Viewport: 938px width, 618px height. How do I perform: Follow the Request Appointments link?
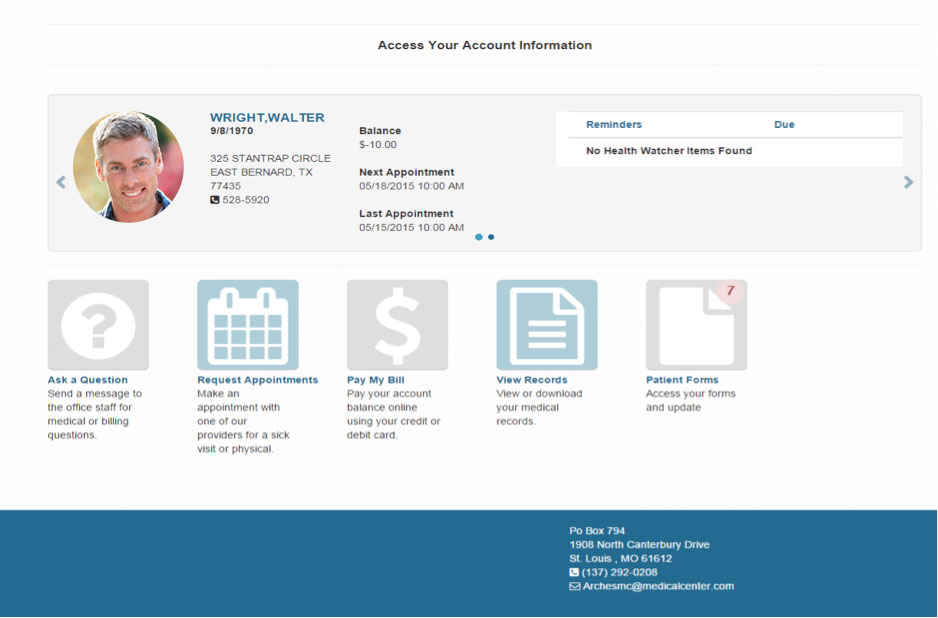(x=258, y=380)
